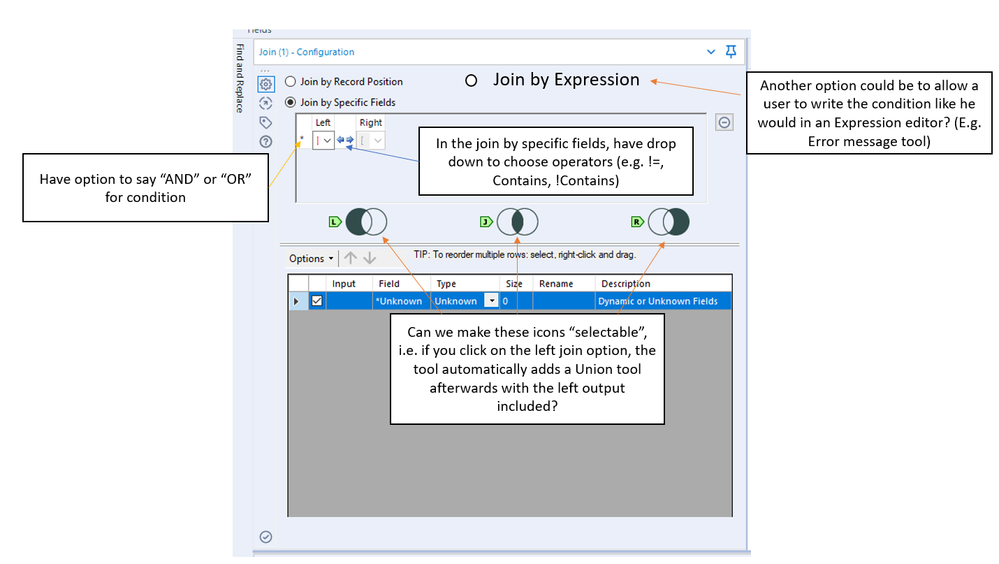The image size is (999, 564).
Task: Click the Right join column header
Action: [x=371, y=122]
